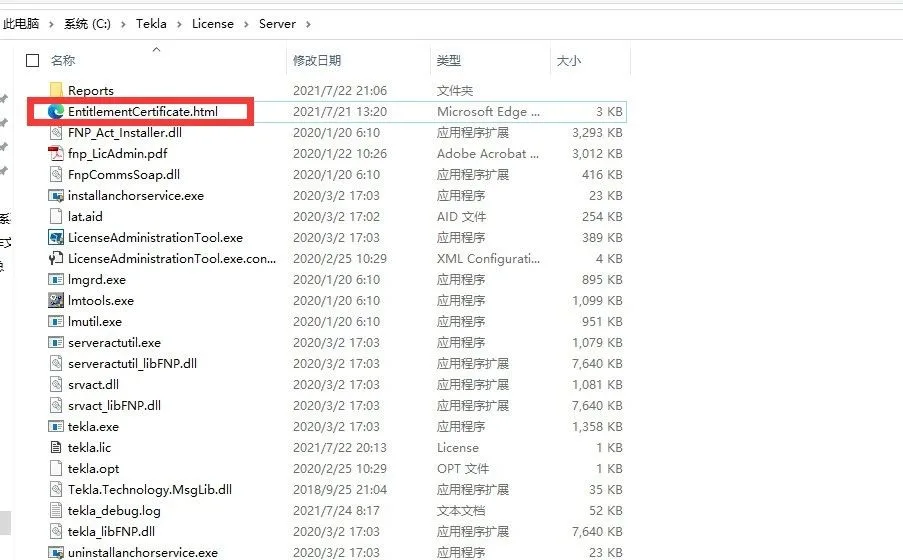Click the EntitlementCertificate.html Edge icon
Screen dimensions: 903x560
click(x=56, y=111)
